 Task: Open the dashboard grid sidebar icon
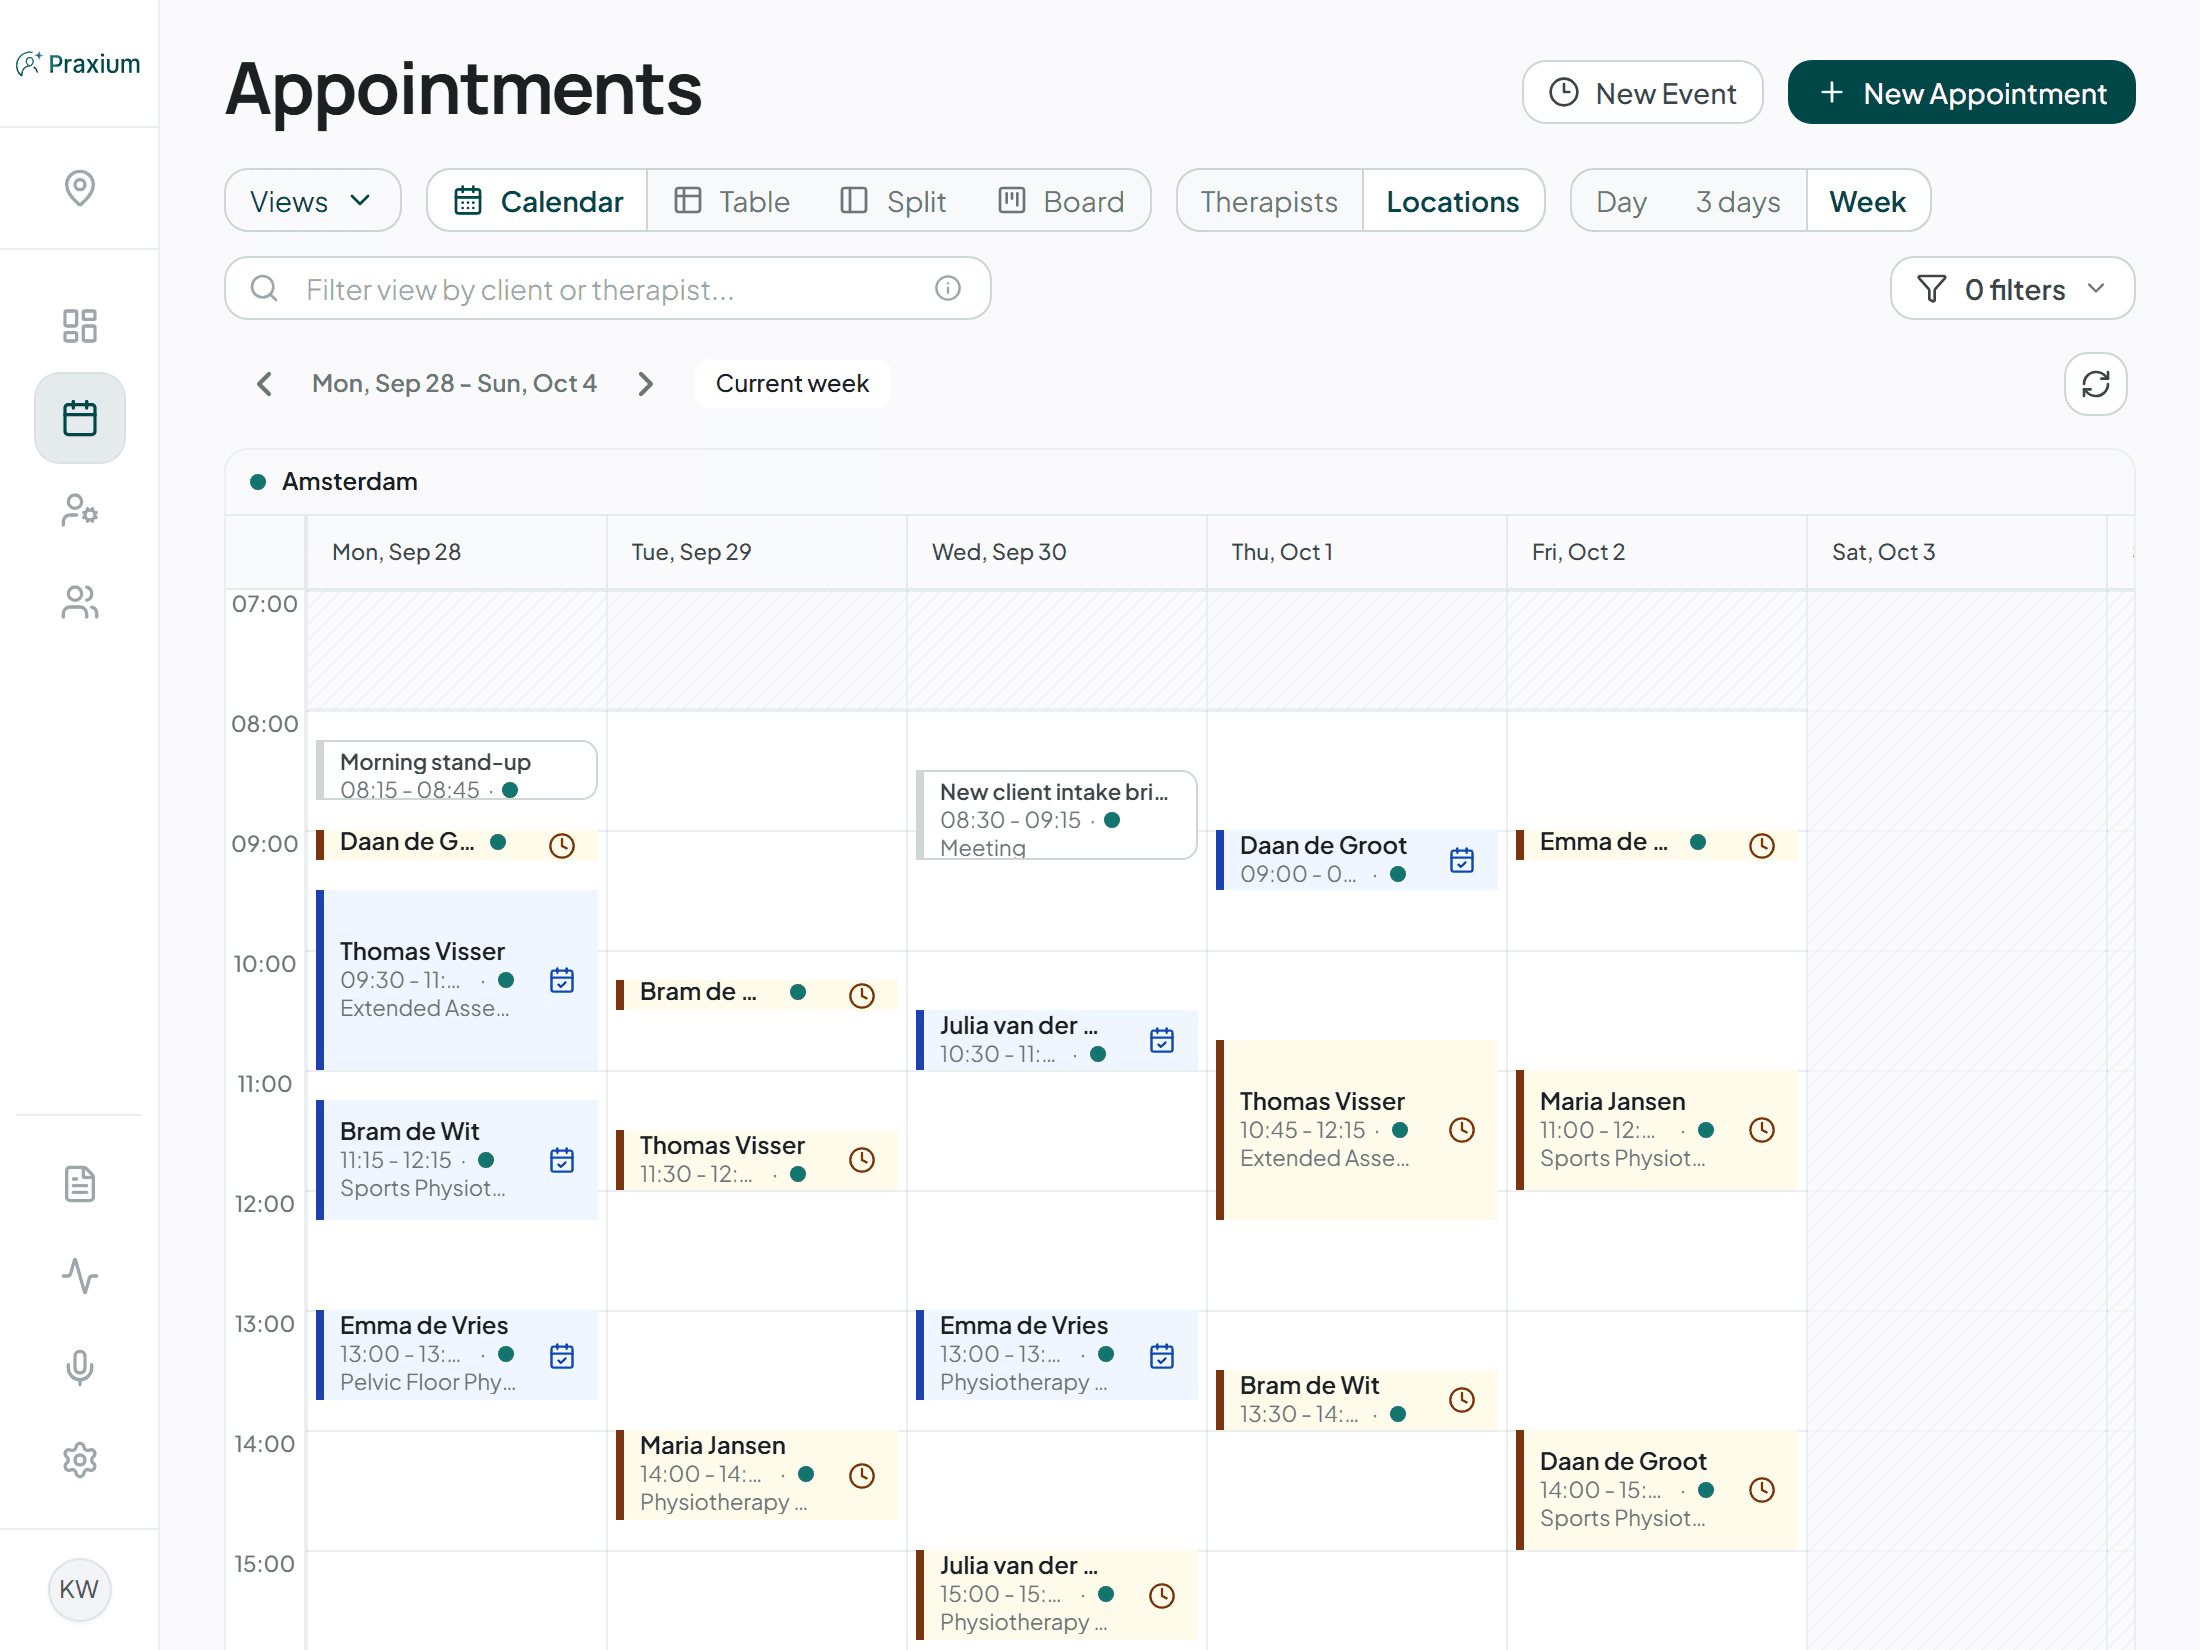pyautogui.click(x=79, y=326)
